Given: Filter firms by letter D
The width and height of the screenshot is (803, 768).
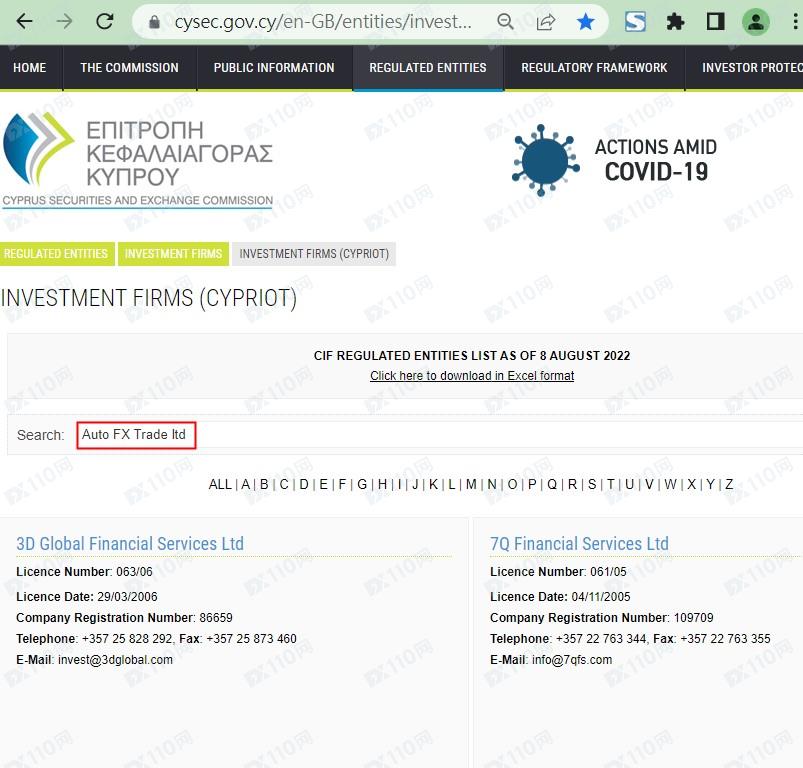Looking at the screenshot, I should tap(304, 484).
